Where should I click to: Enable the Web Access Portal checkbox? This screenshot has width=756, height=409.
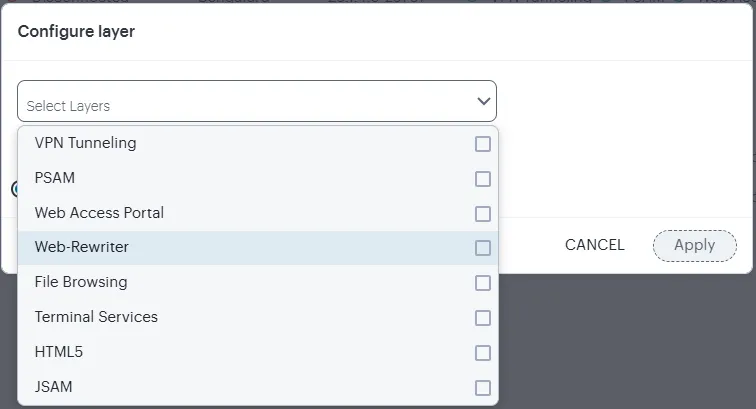pos(483,214)
